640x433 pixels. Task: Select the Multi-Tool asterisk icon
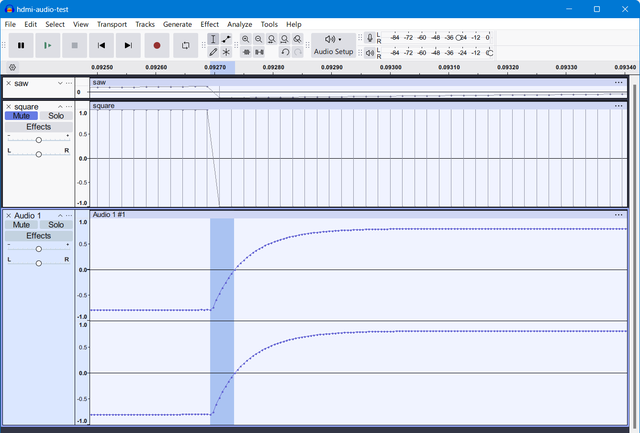pos(226,52)
